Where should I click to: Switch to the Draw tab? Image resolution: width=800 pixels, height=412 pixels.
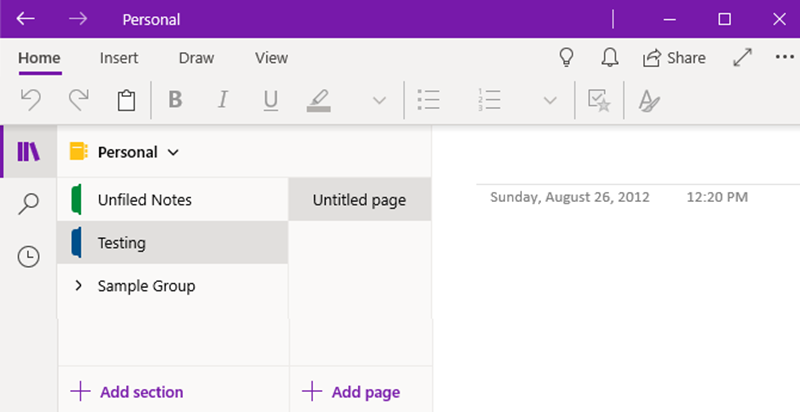196,58
